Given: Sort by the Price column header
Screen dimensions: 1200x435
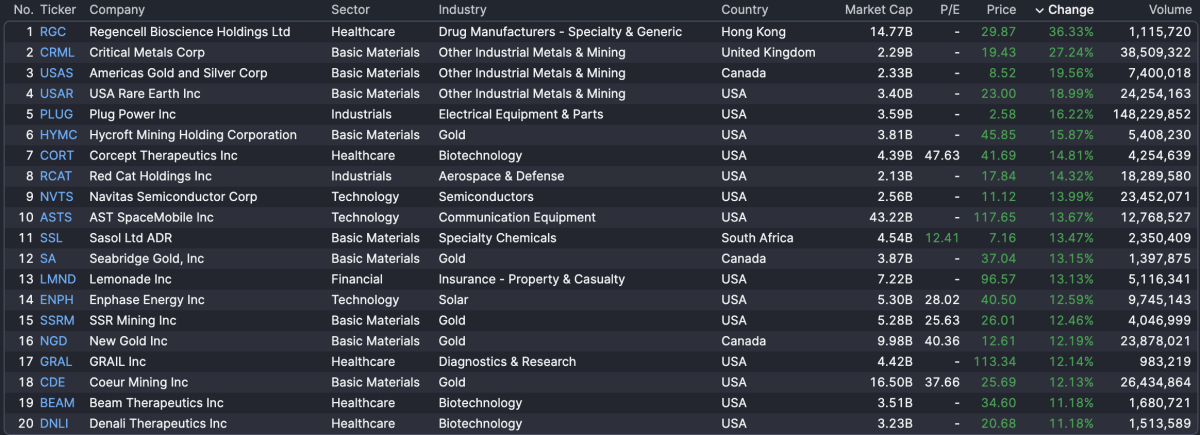Looking at the screenshot, I should (x=1001, y=10).
